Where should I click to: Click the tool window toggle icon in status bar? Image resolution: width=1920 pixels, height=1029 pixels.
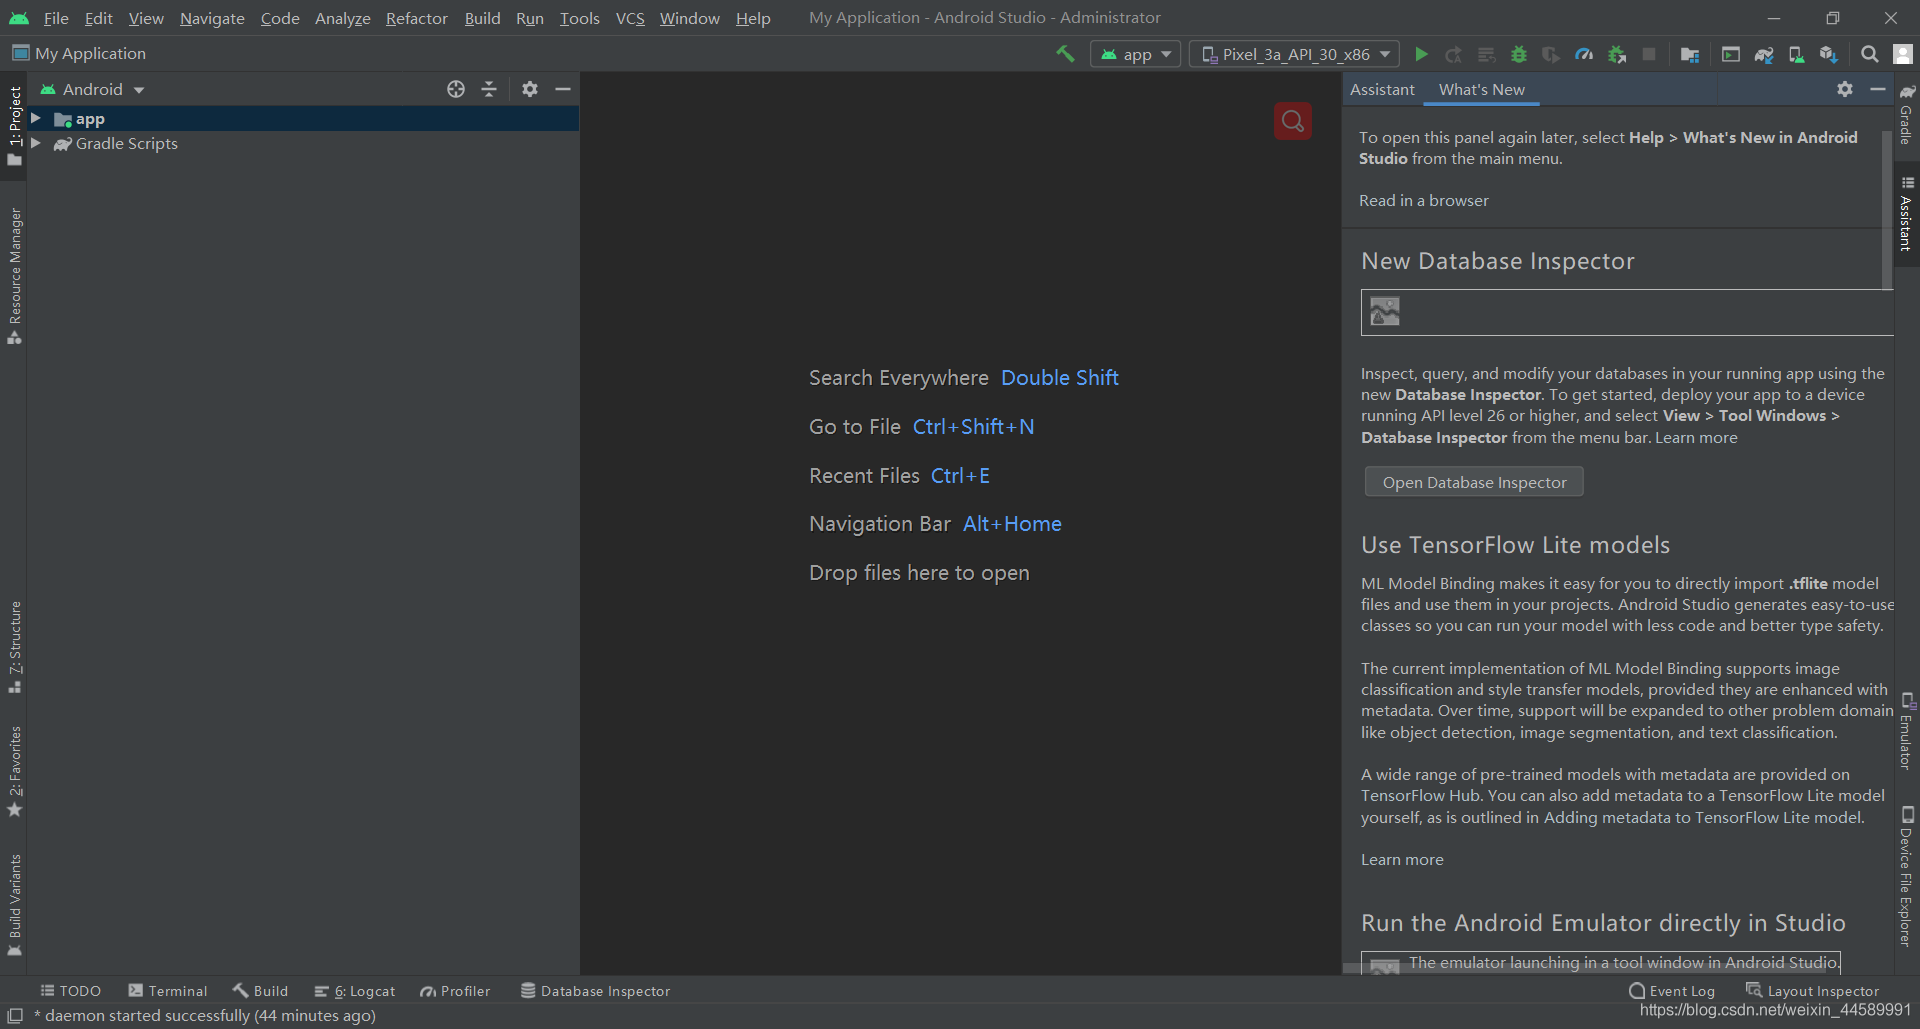pyautogui.click(x=15, y=1016)
